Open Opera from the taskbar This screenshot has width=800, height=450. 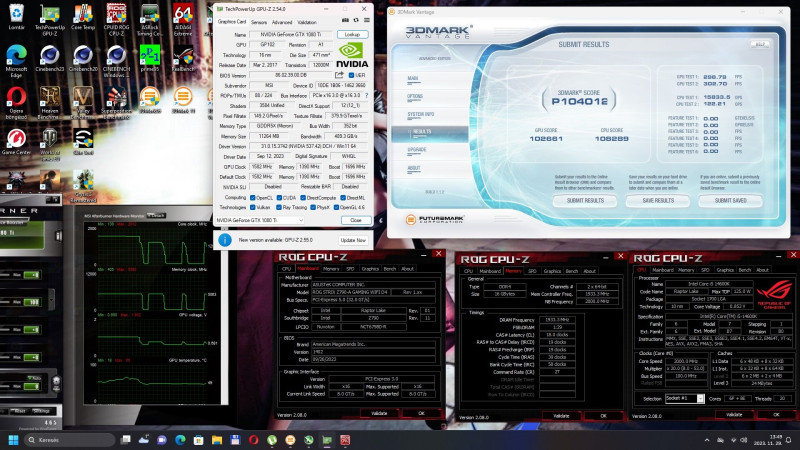pyautogui.click(x=254, y=440)
